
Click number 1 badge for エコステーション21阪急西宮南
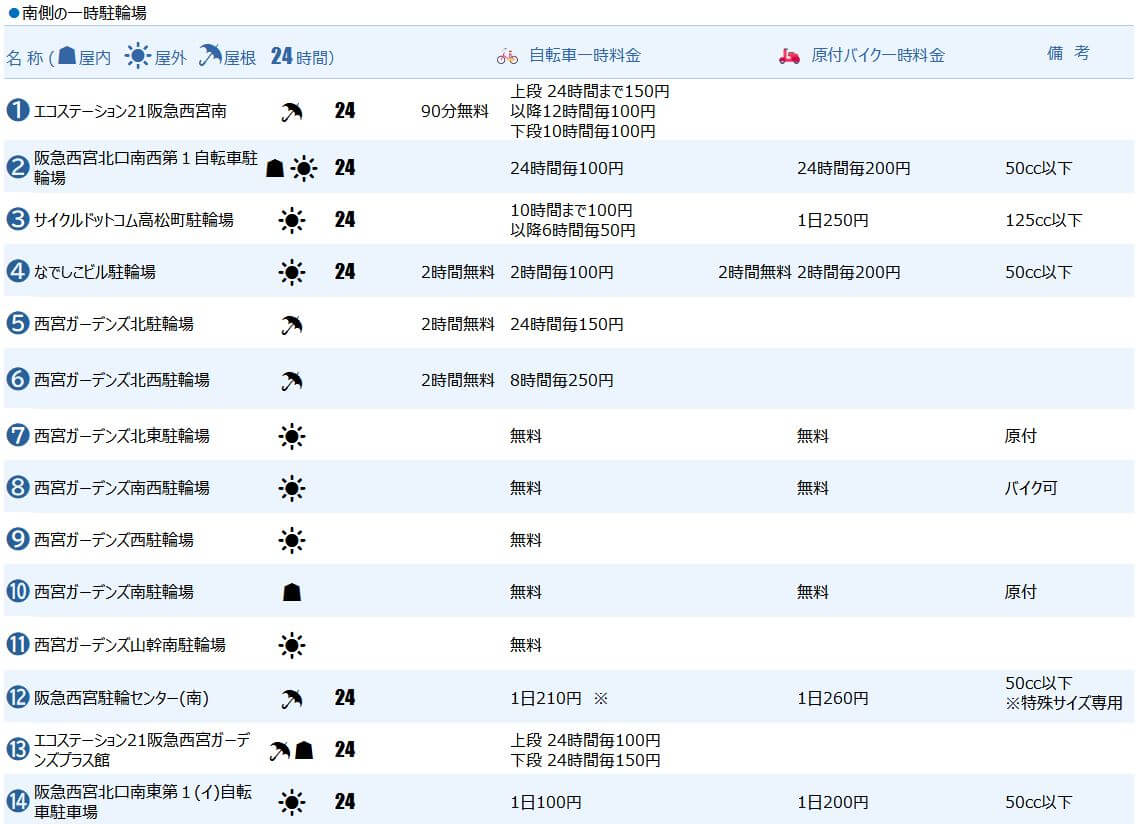[17, 110]
